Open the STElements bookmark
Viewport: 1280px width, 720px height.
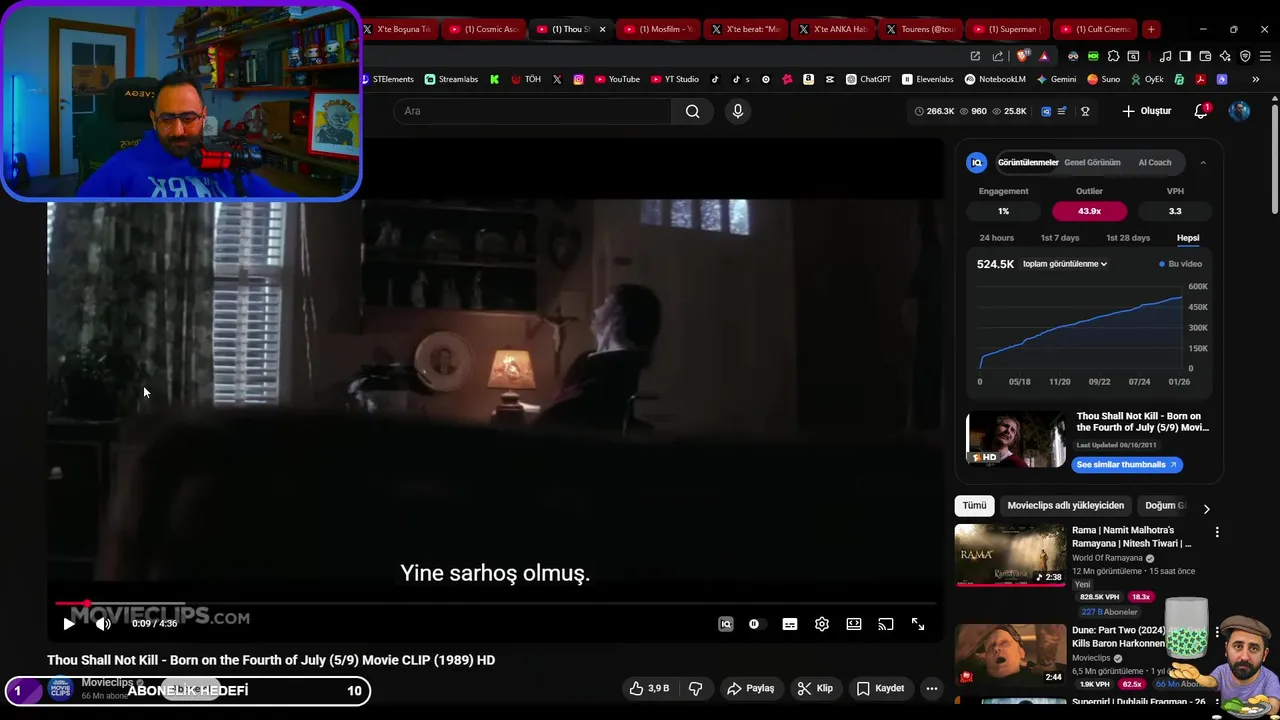tap(387, 79)
